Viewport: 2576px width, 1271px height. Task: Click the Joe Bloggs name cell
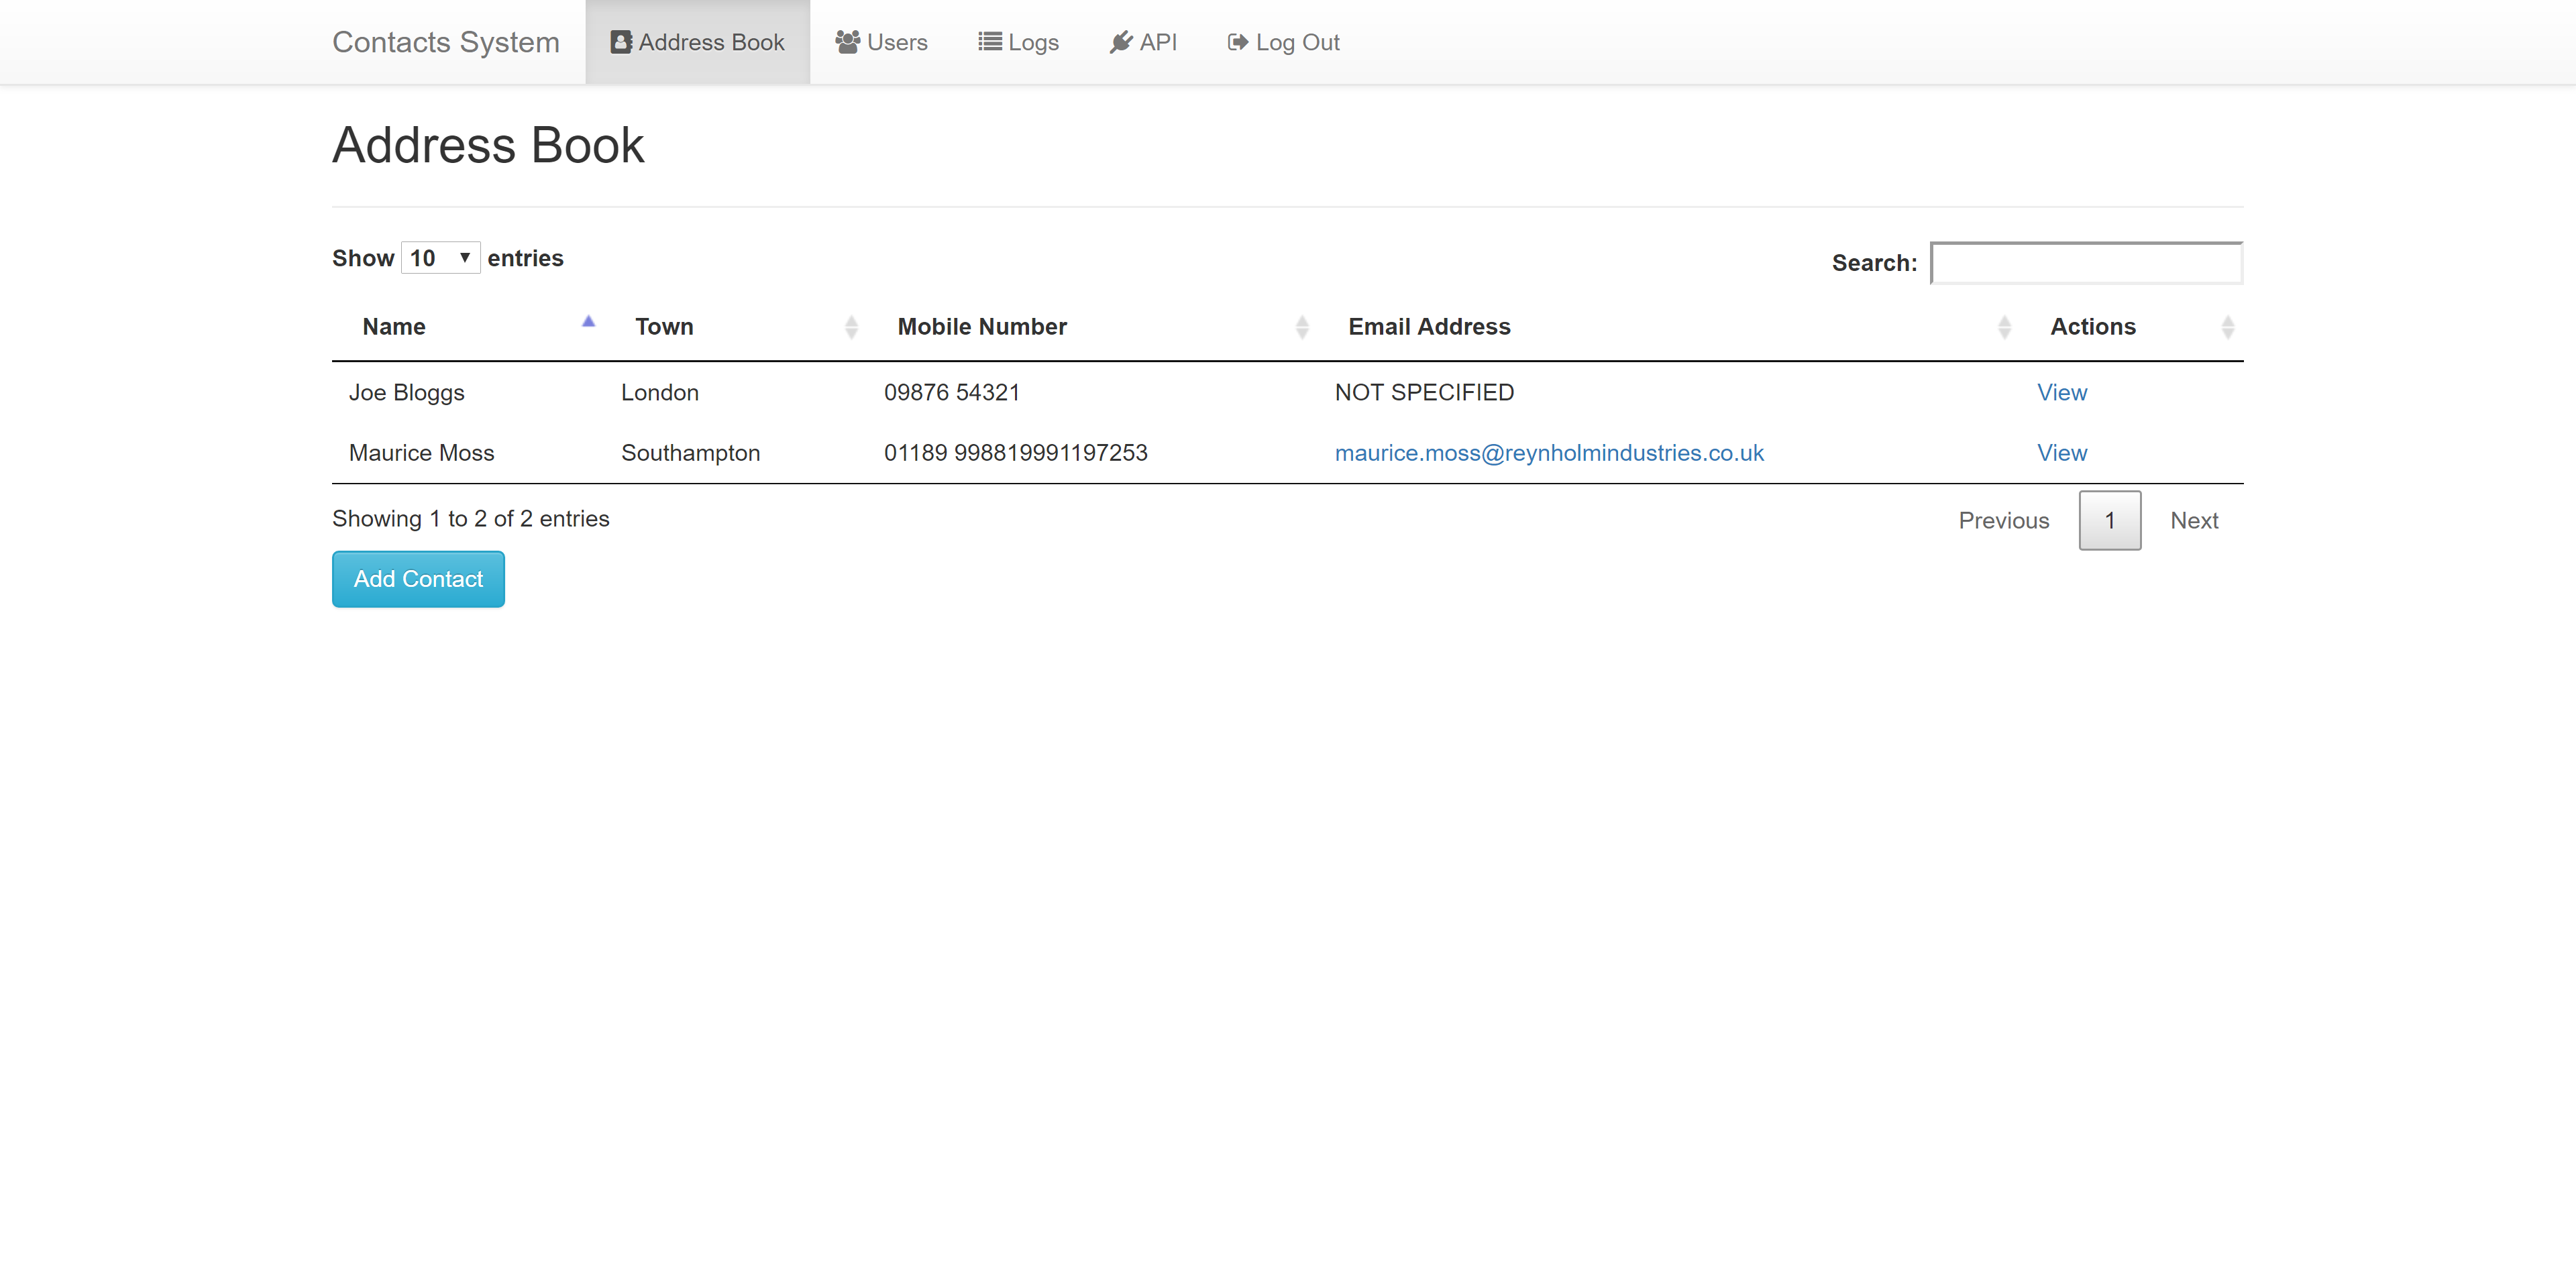(x=407, y=392)
